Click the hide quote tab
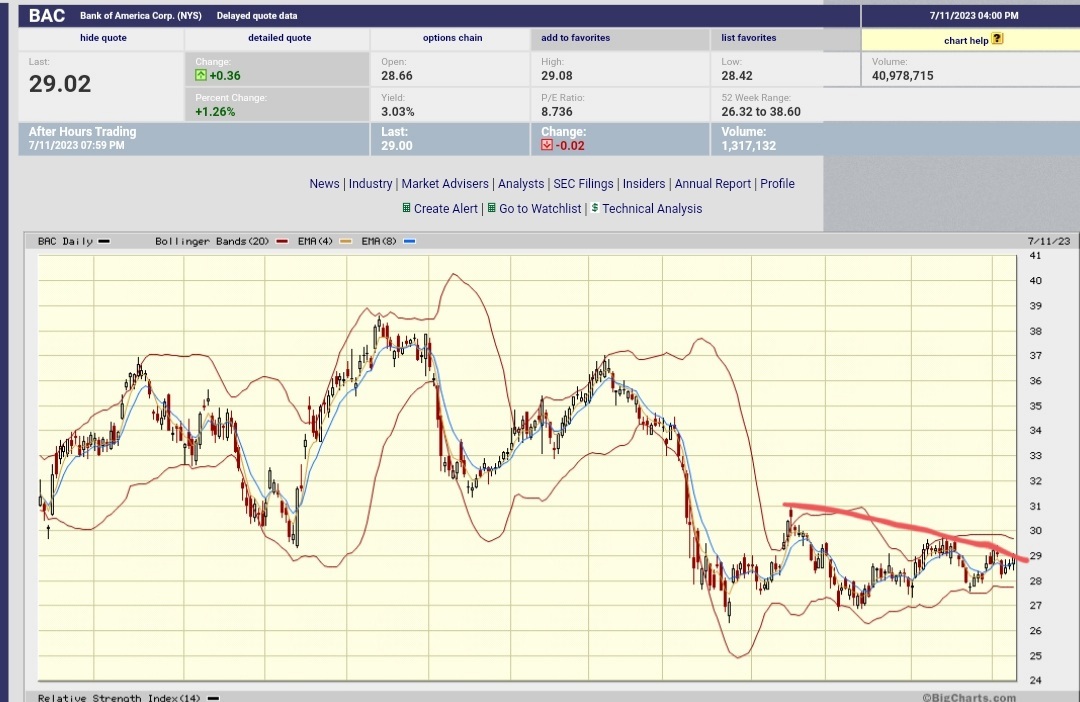This screenshot has height=702, width=1080. point(103,38)
